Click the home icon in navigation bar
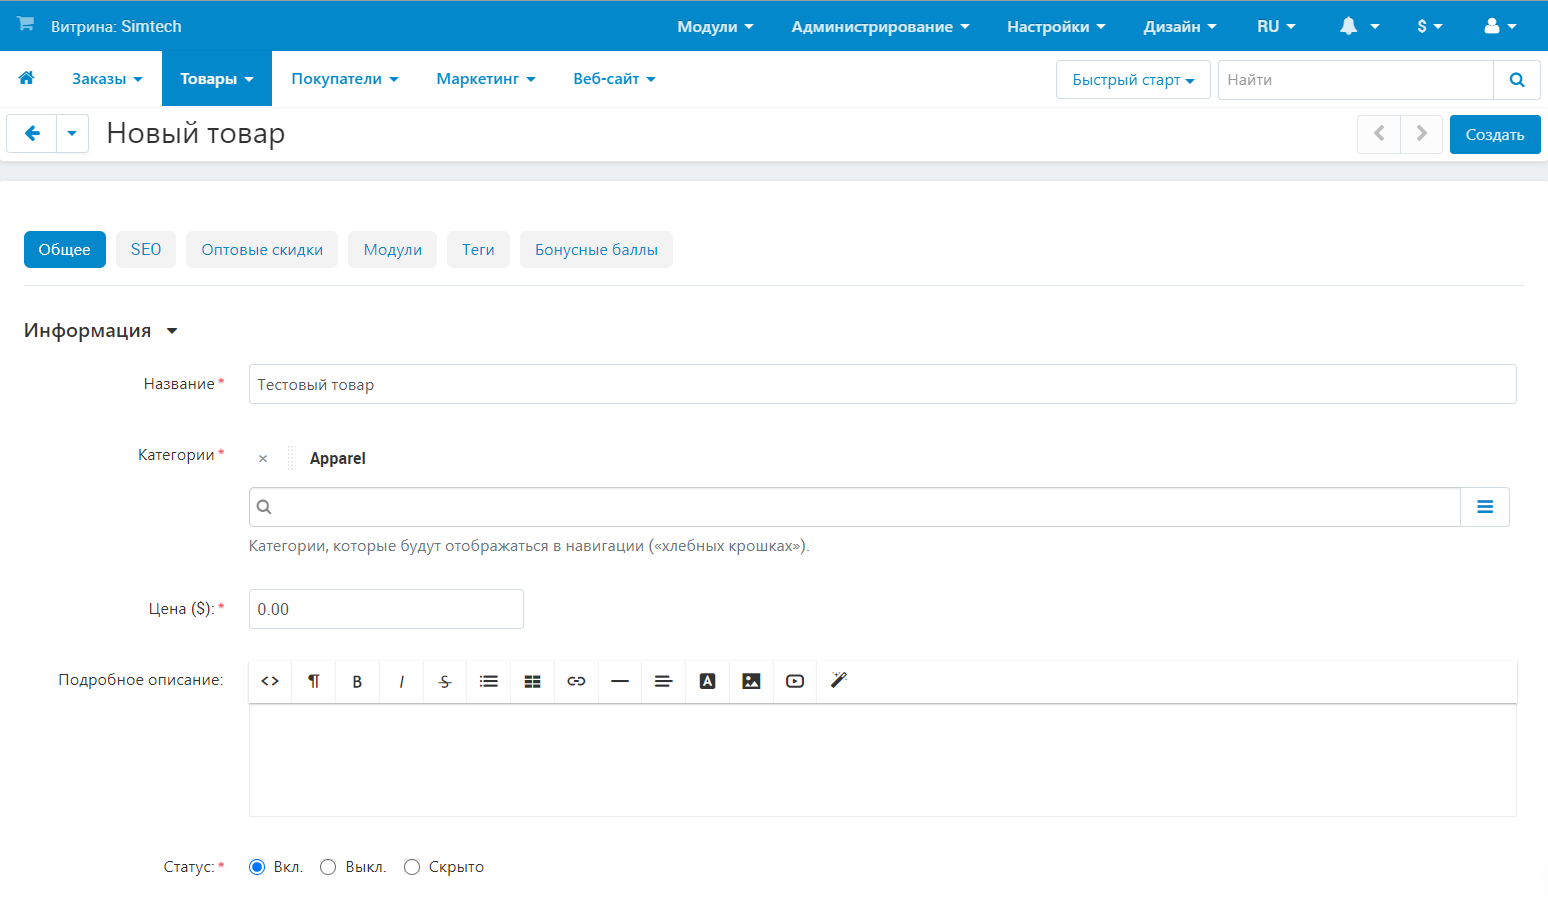 (27, 78)
